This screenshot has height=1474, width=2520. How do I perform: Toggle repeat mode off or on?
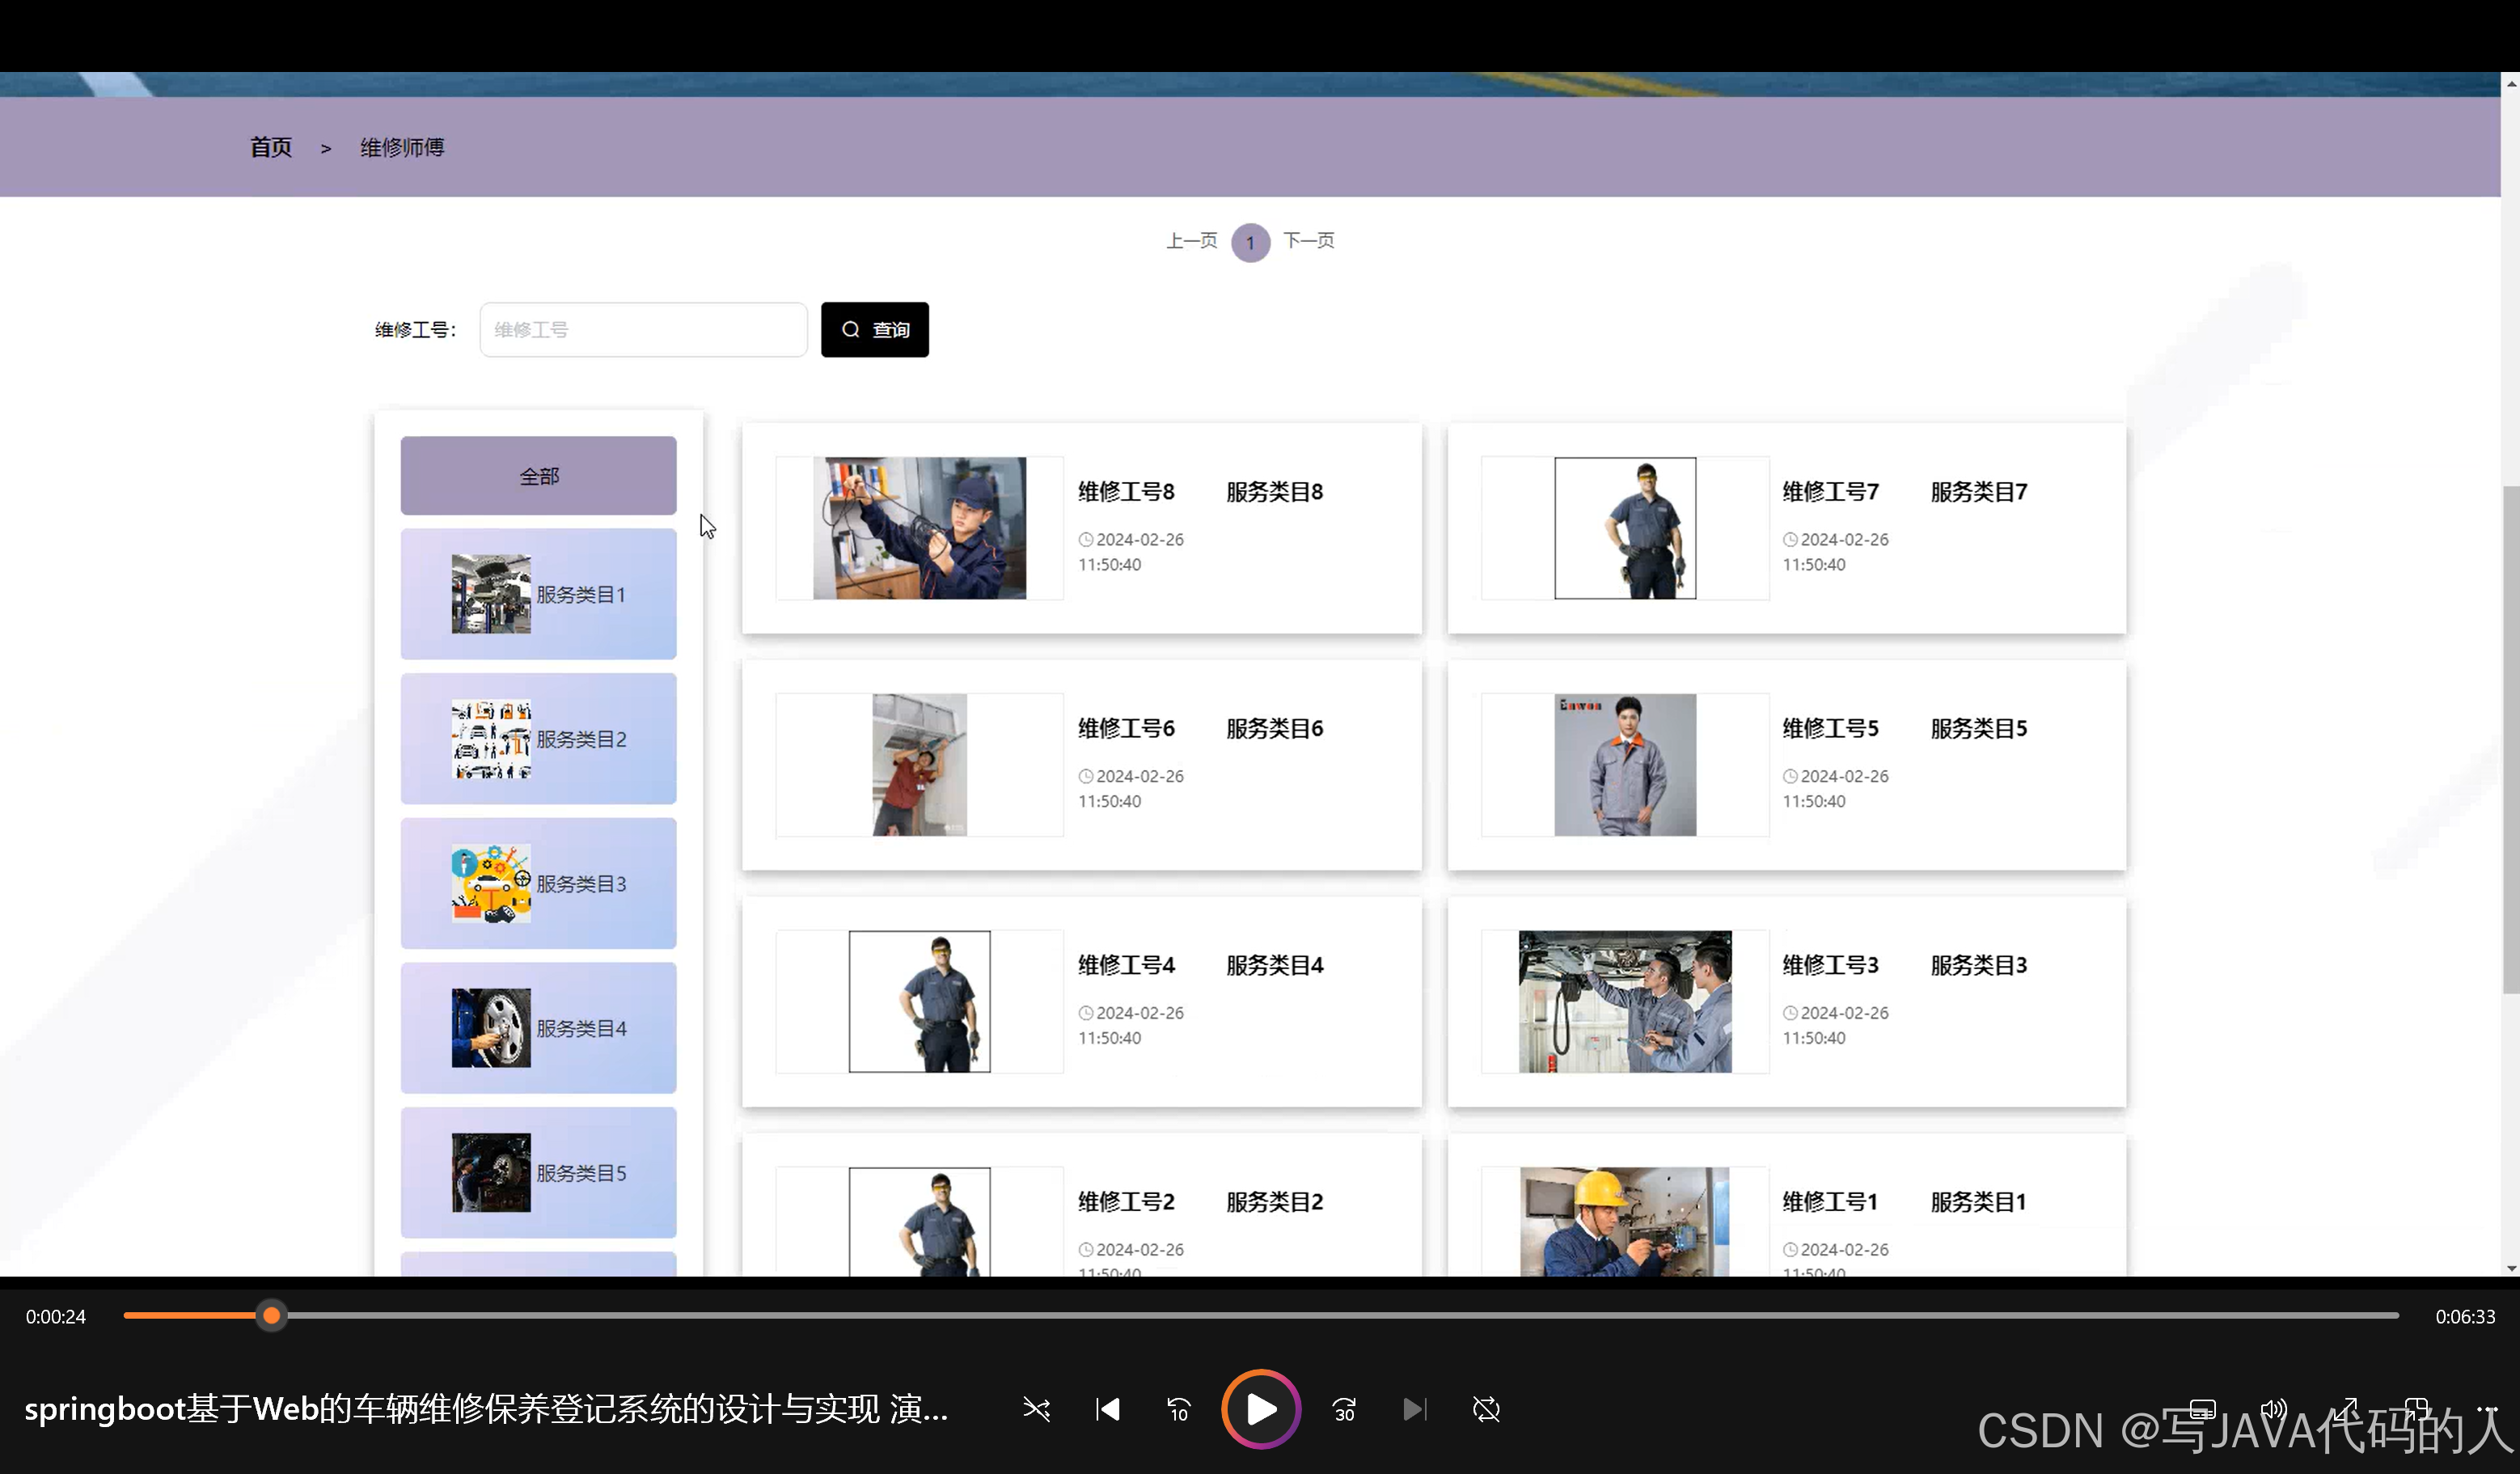[1487, 1409]
